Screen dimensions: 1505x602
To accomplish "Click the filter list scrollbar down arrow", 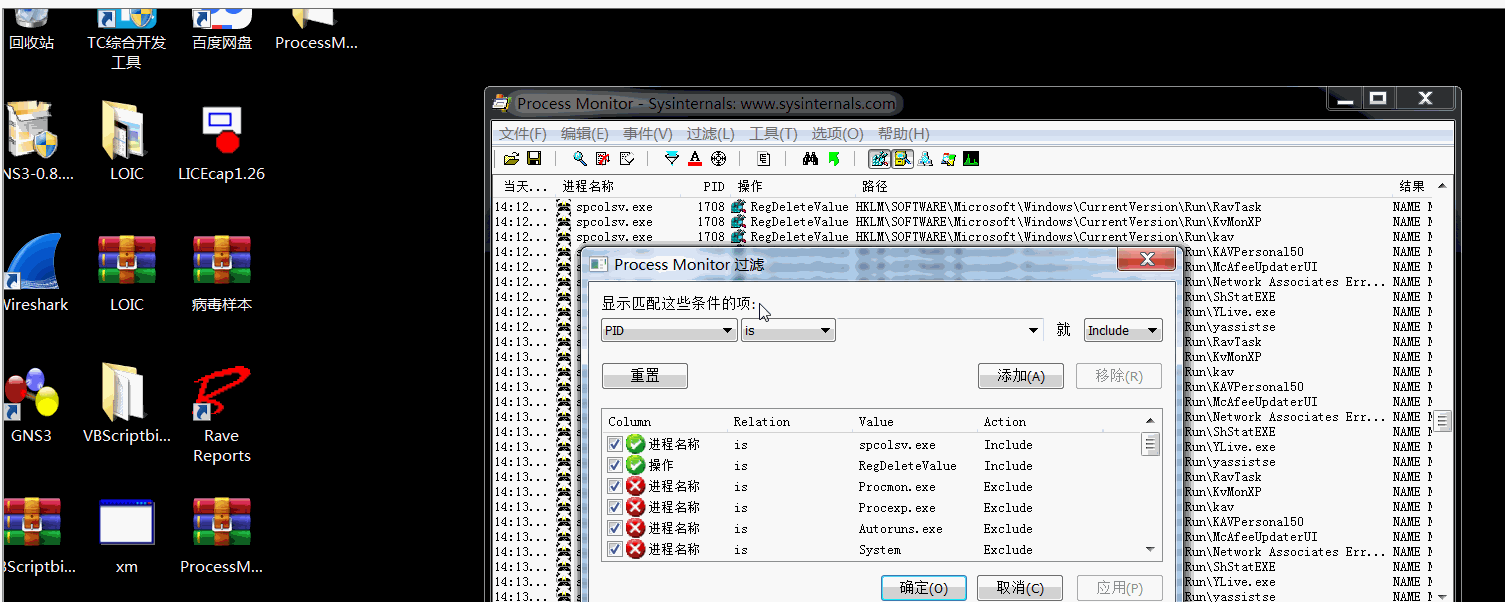I will click(x=1150, y=549).
